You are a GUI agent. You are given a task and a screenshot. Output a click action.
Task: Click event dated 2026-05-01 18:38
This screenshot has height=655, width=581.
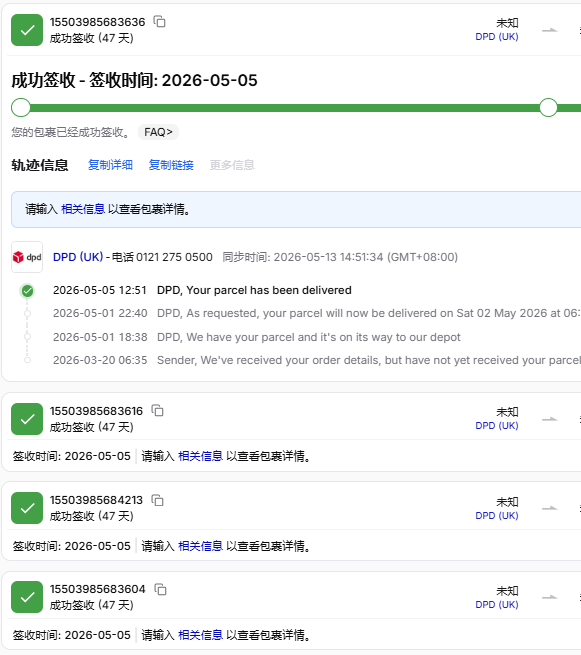[x=256, y=337]
